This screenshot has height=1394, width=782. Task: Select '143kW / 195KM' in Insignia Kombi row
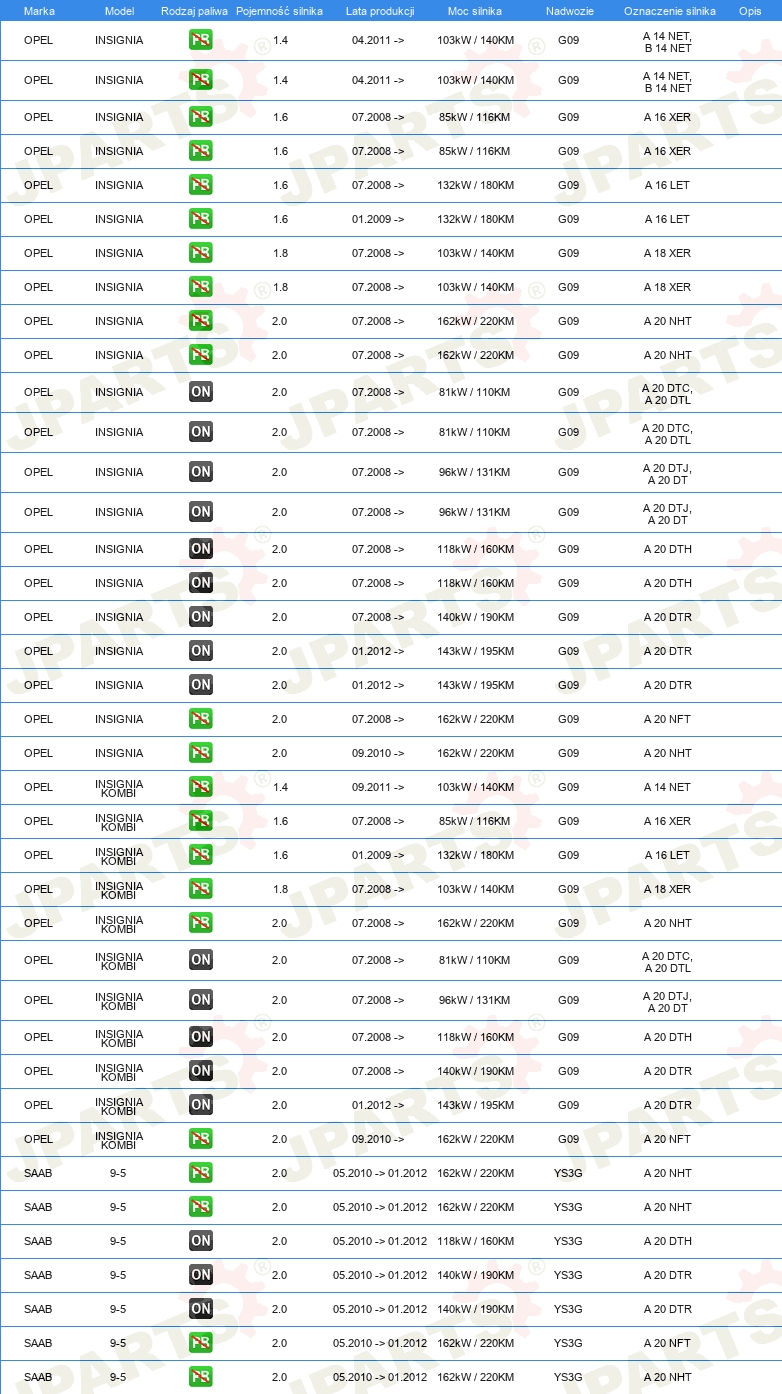point(476,1105)
